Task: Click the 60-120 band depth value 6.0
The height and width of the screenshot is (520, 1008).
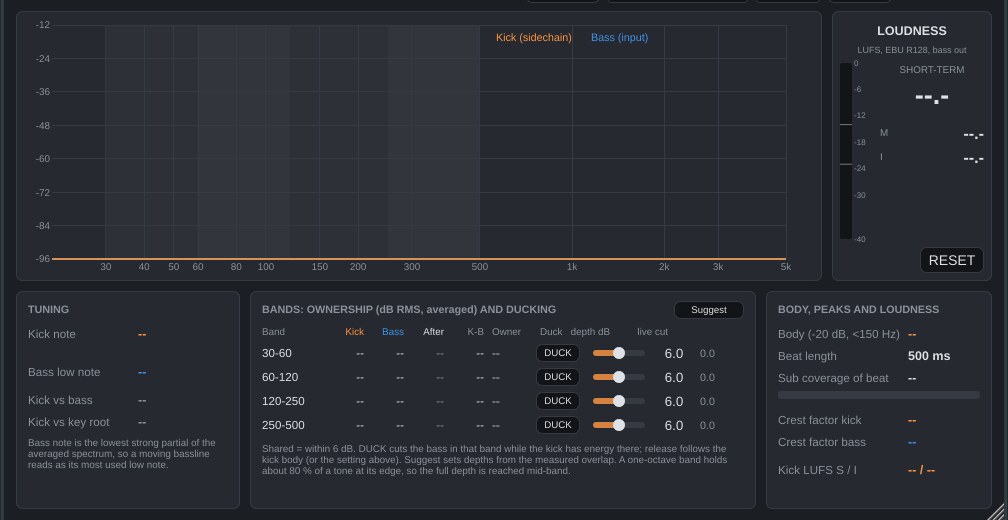Action: (x=674, y=377)
